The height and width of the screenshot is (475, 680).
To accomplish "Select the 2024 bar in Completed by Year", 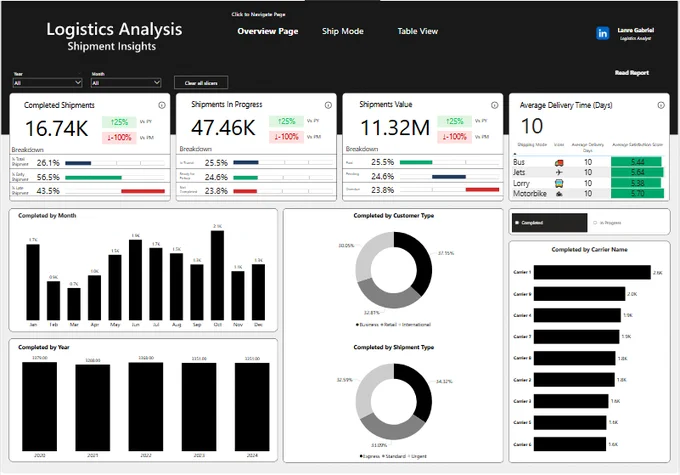I will point(252,407).
